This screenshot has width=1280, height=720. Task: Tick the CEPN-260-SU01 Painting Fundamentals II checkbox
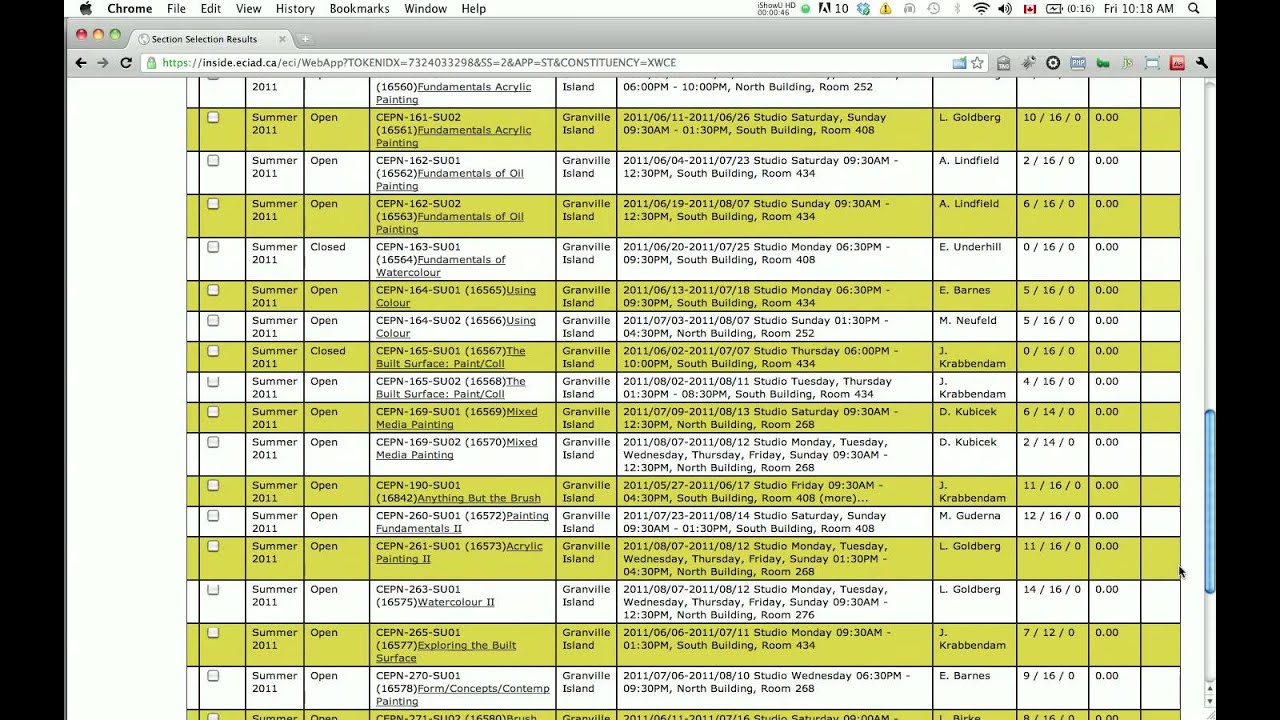(213, 515)
